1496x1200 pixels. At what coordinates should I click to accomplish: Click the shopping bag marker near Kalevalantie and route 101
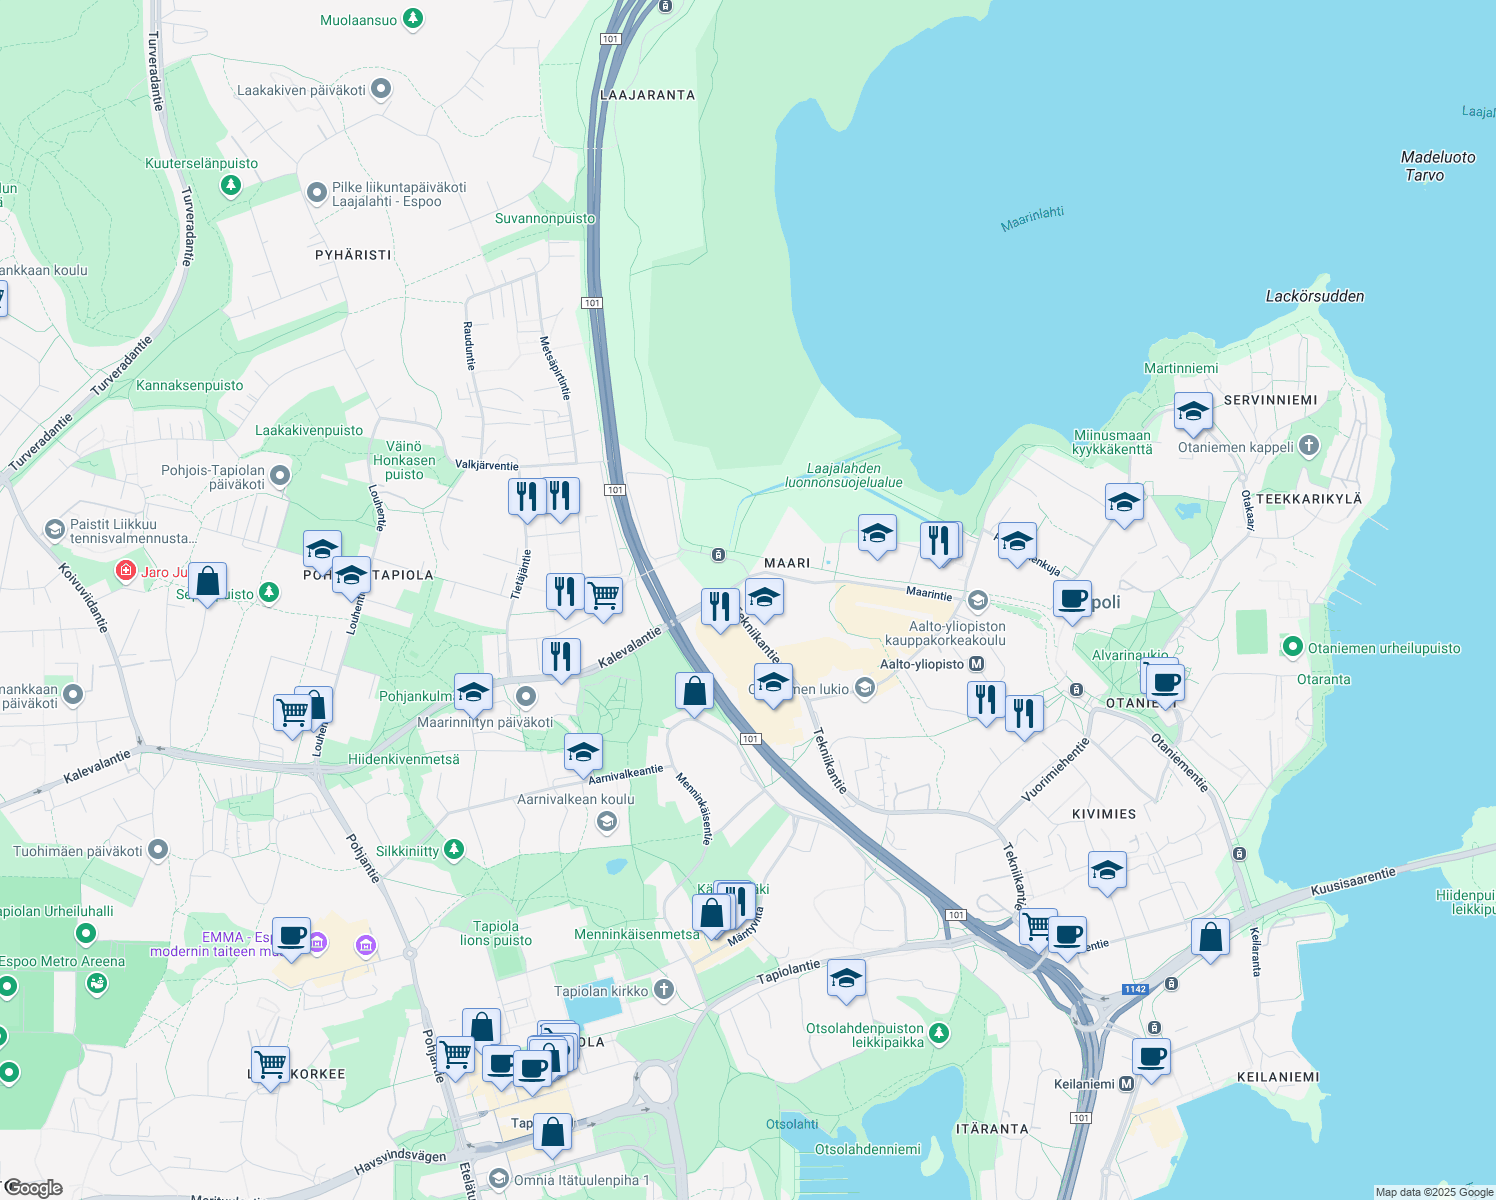coord(694,693)
